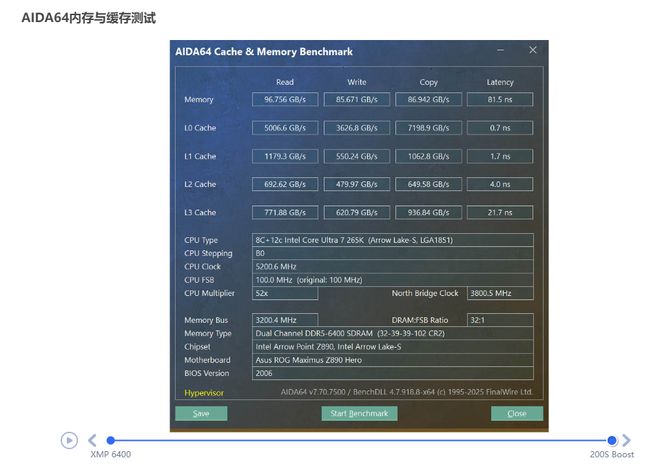Viewport: 660px width, 467px height.
Task: Click Start Benchmark button
Action: click(x=359, y=414)
